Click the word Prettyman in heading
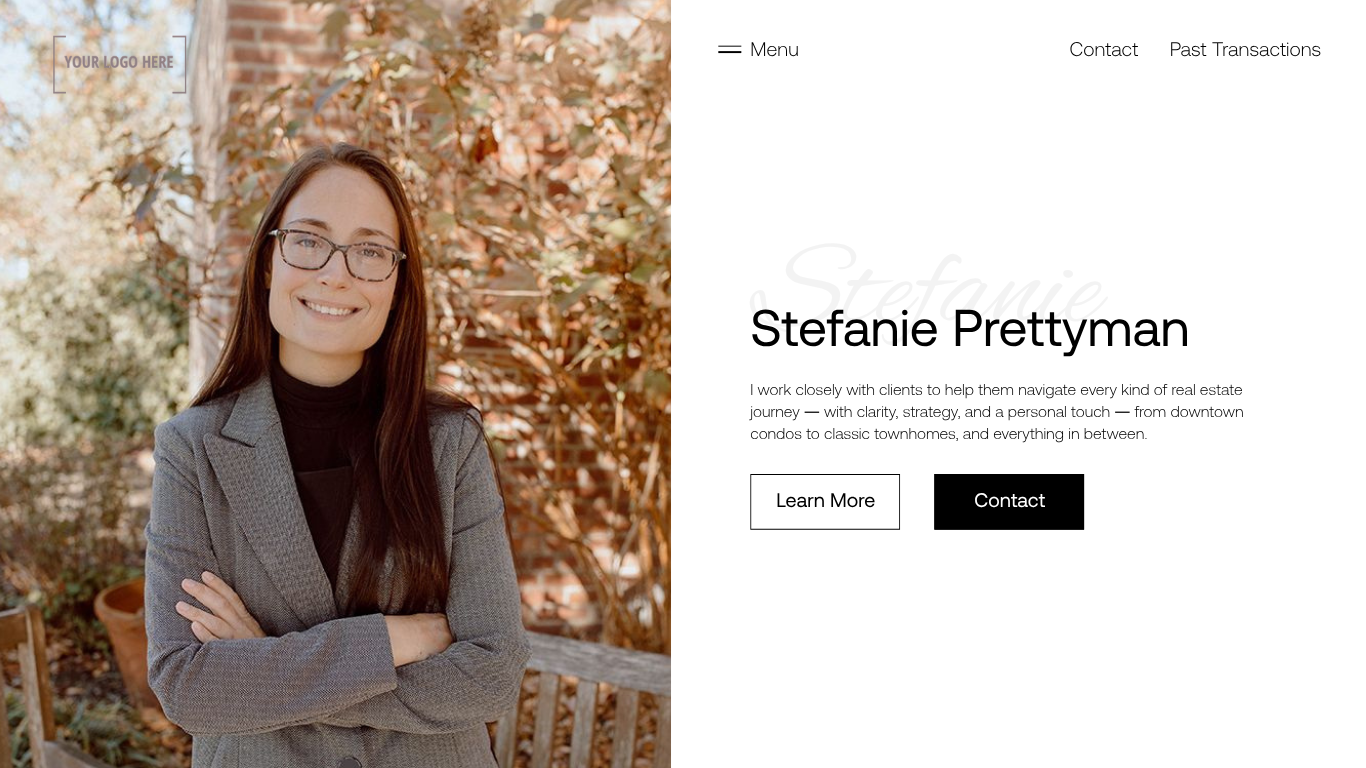This screenshot has width=1366, height=768. (1070, 329)
